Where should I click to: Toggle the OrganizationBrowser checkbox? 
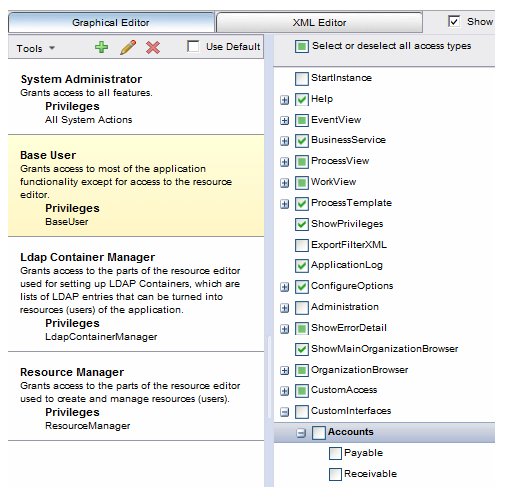click(302, 370)
